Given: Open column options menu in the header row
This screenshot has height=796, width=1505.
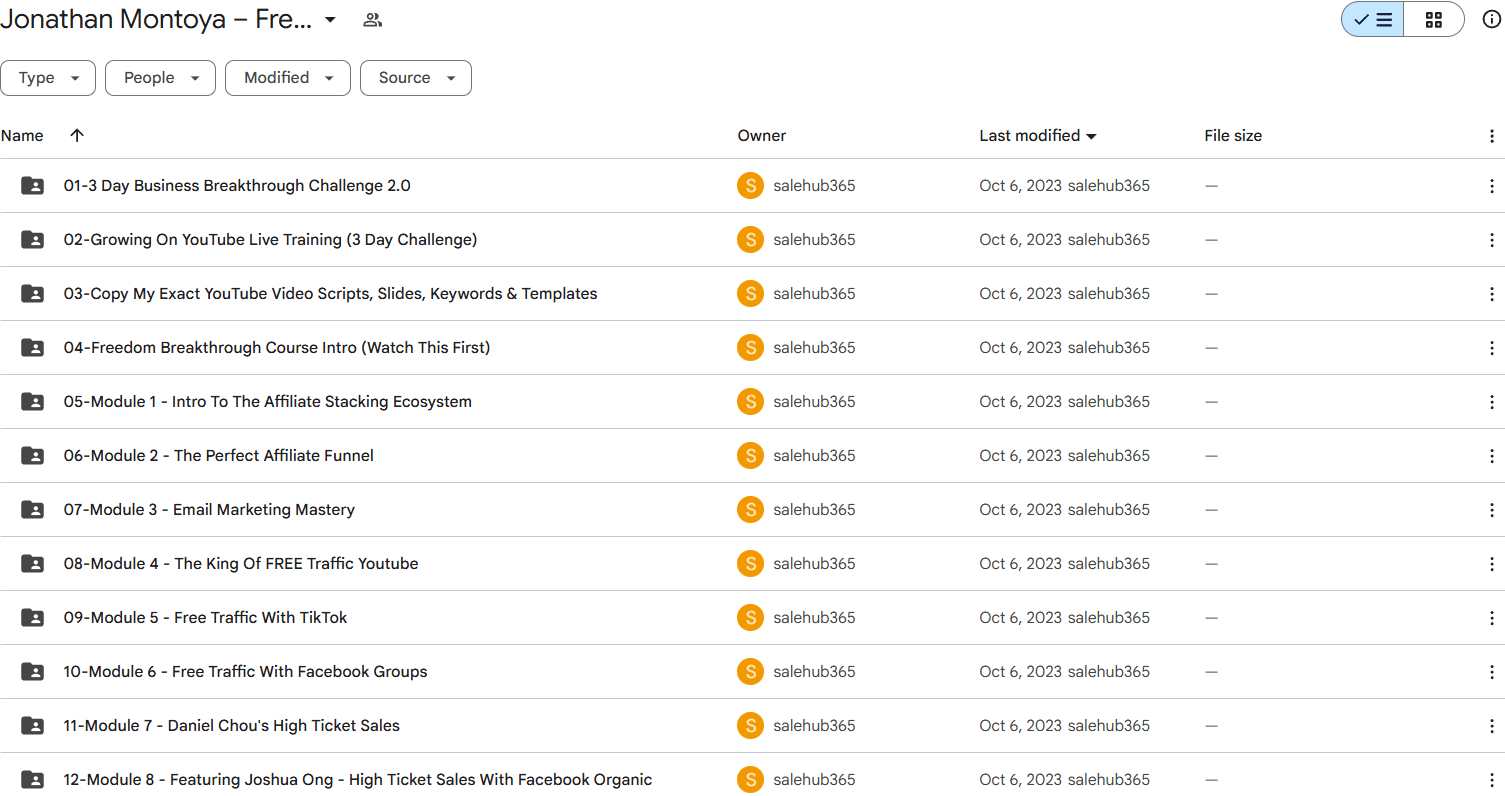Looking at the screenshot, I should pos(1492,136).
